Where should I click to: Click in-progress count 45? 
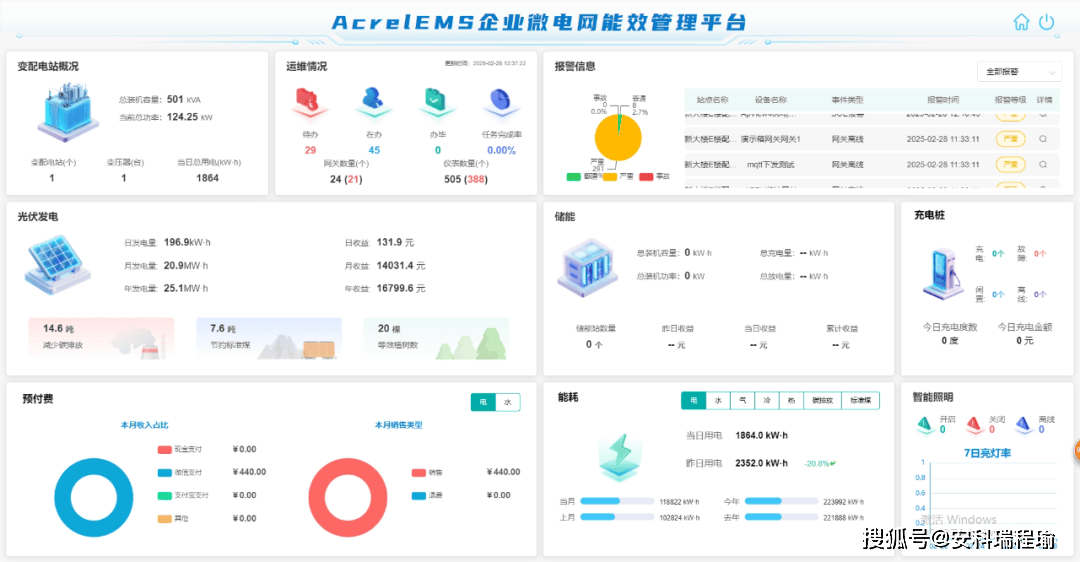[x=374, y=150]
